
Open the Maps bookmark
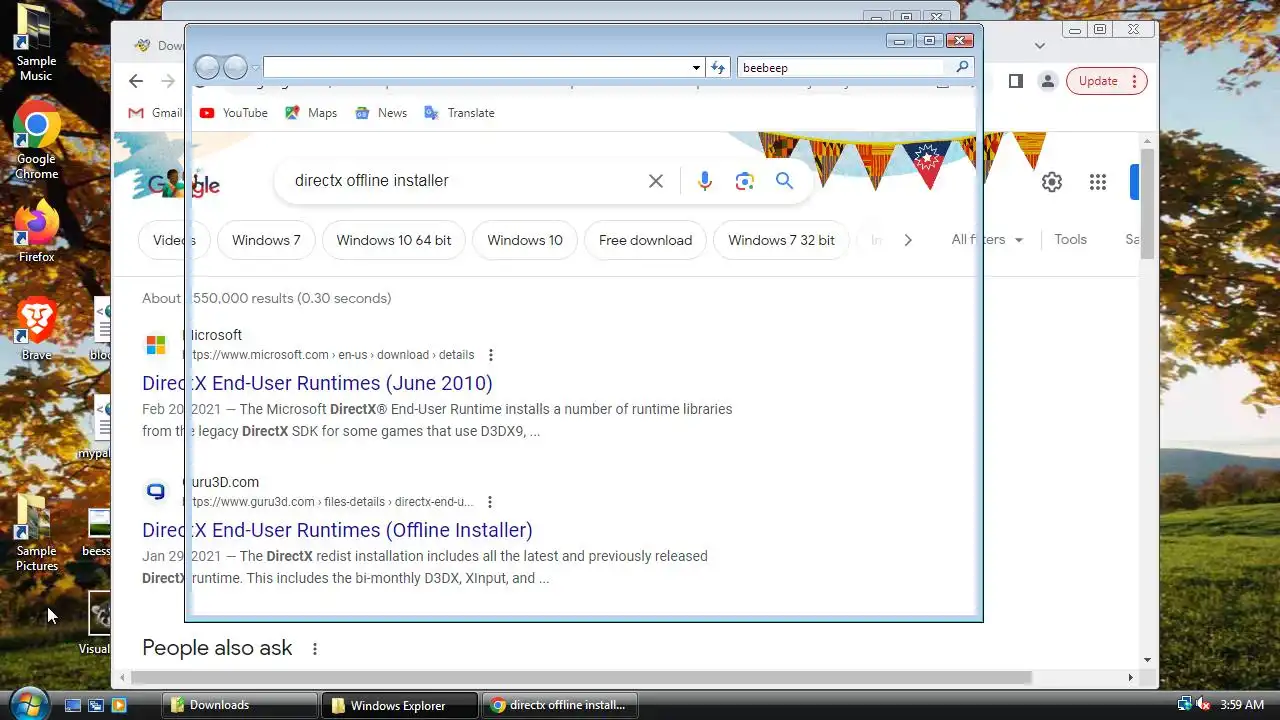coord(311,113)
